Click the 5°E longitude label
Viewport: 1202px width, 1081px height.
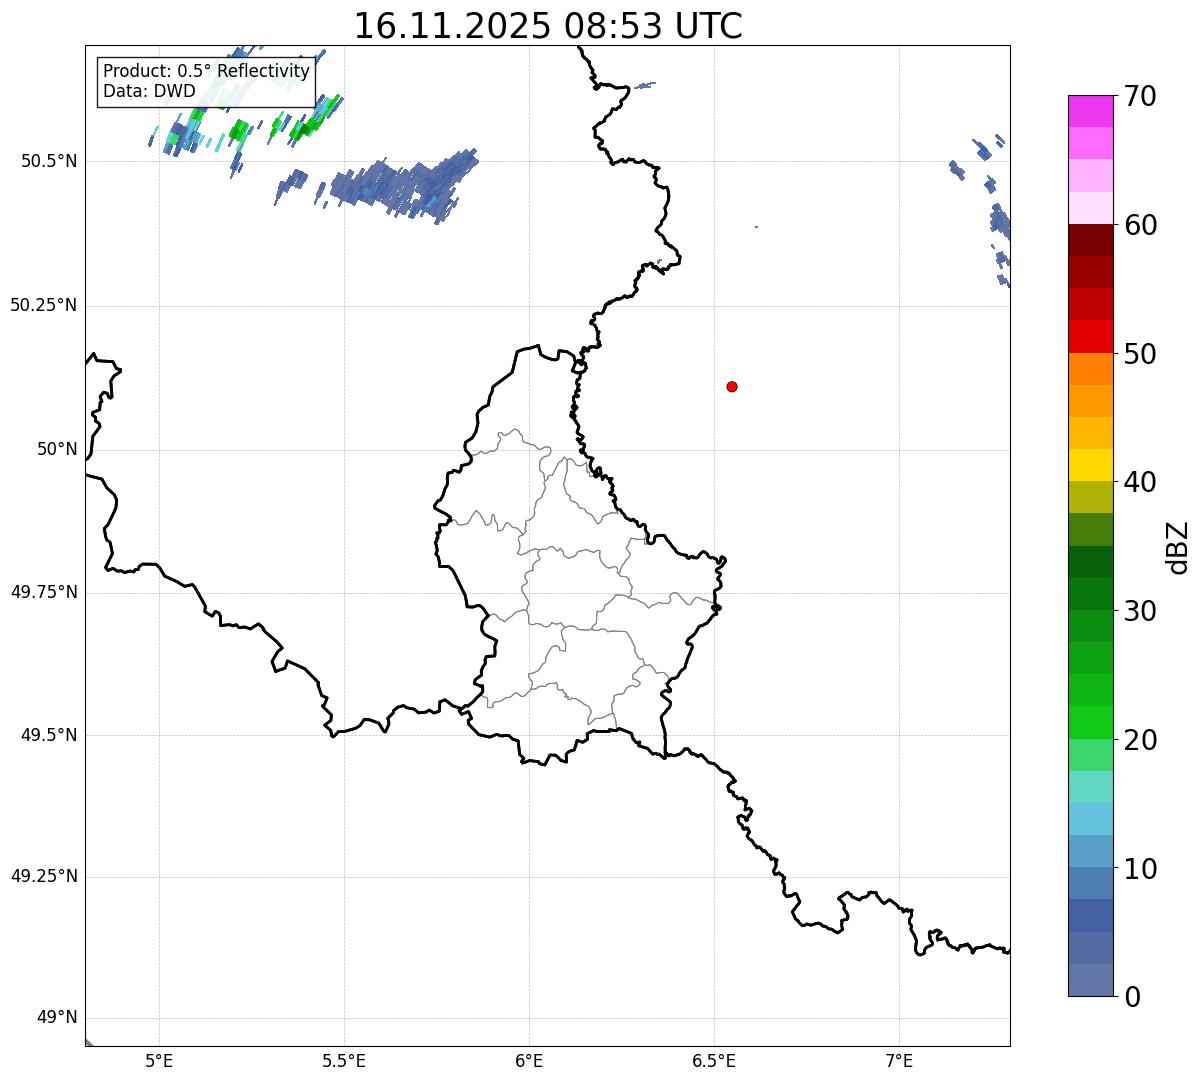pos(159,1061)
